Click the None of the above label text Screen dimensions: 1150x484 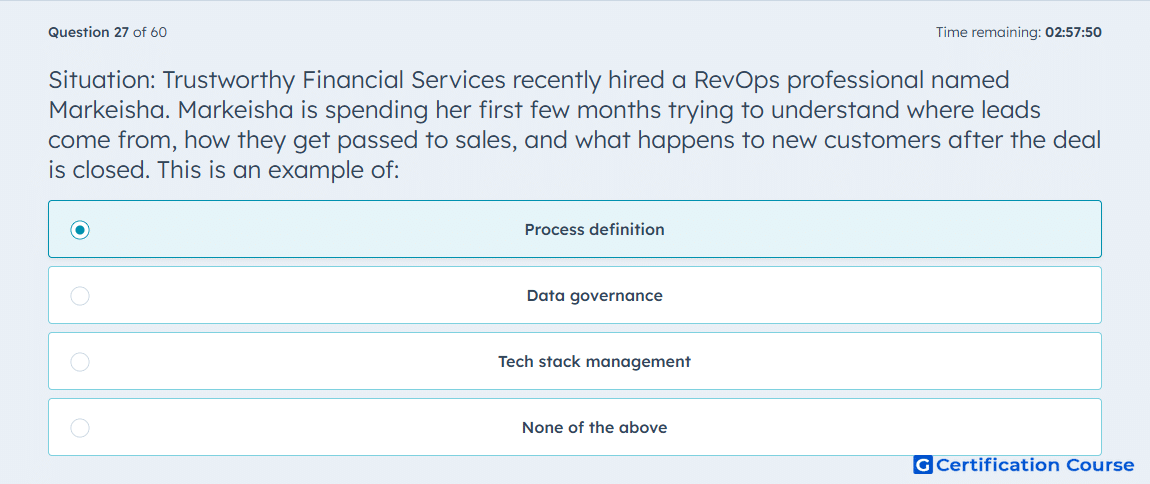pyautogui.click(x=594, y=428)
